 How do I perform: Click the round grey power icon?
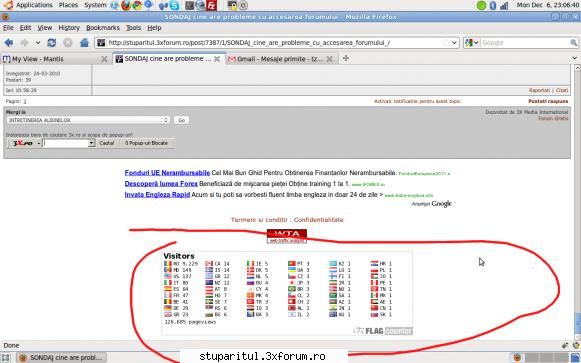pos(243,5)
